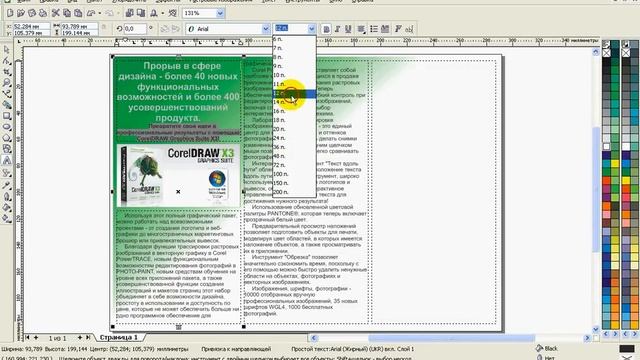Open the undo history dropdown arrow
Image resolution: width=640 pixels, height=360 pixels.
(99, 13)
